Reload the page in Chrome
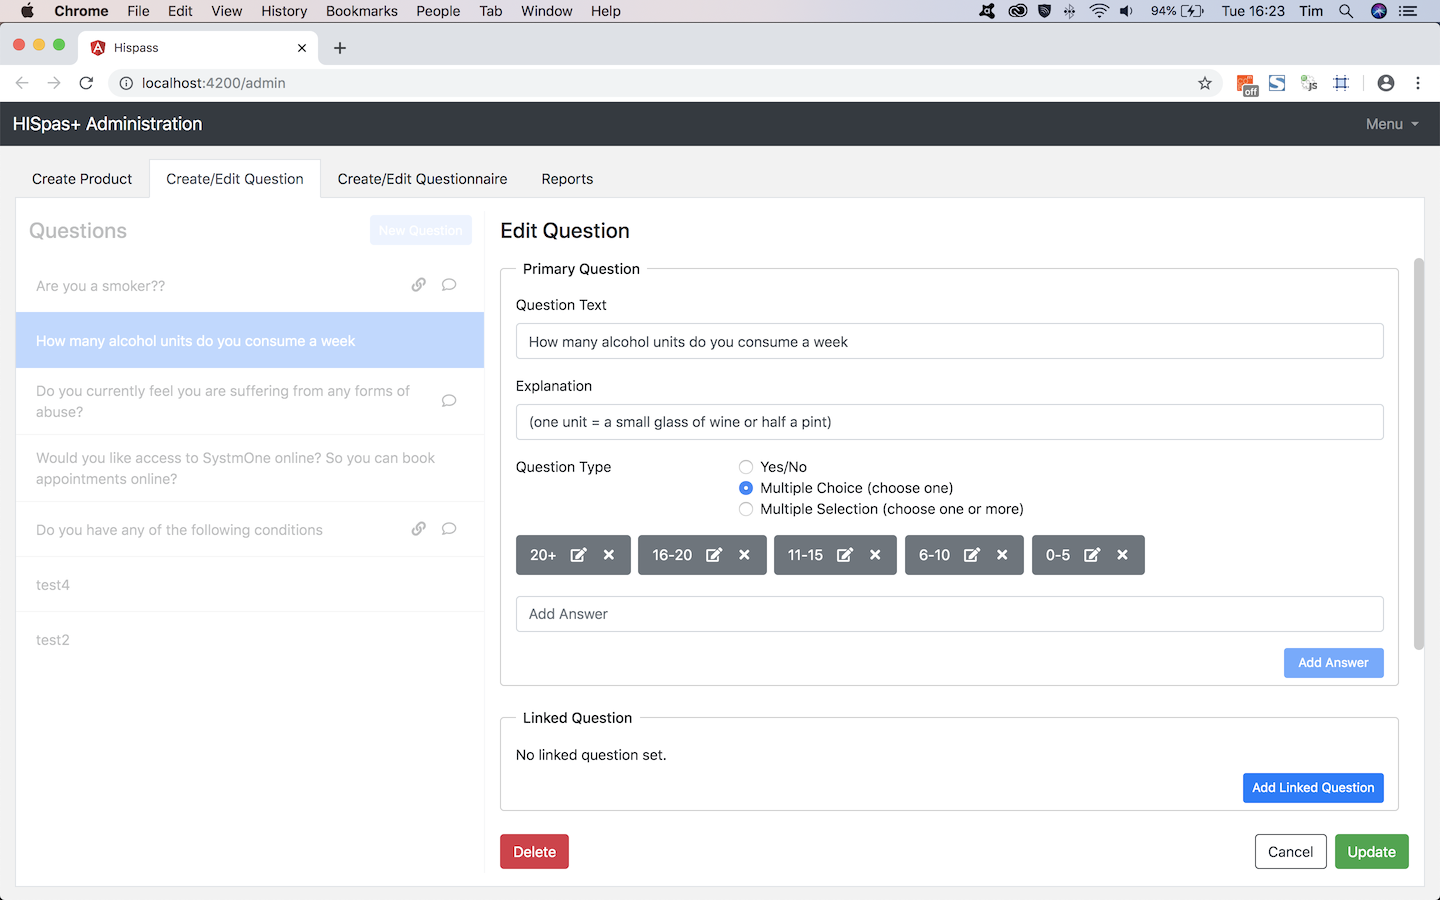The width and height of the screenshot is (1440, 900). click(86, 83)
